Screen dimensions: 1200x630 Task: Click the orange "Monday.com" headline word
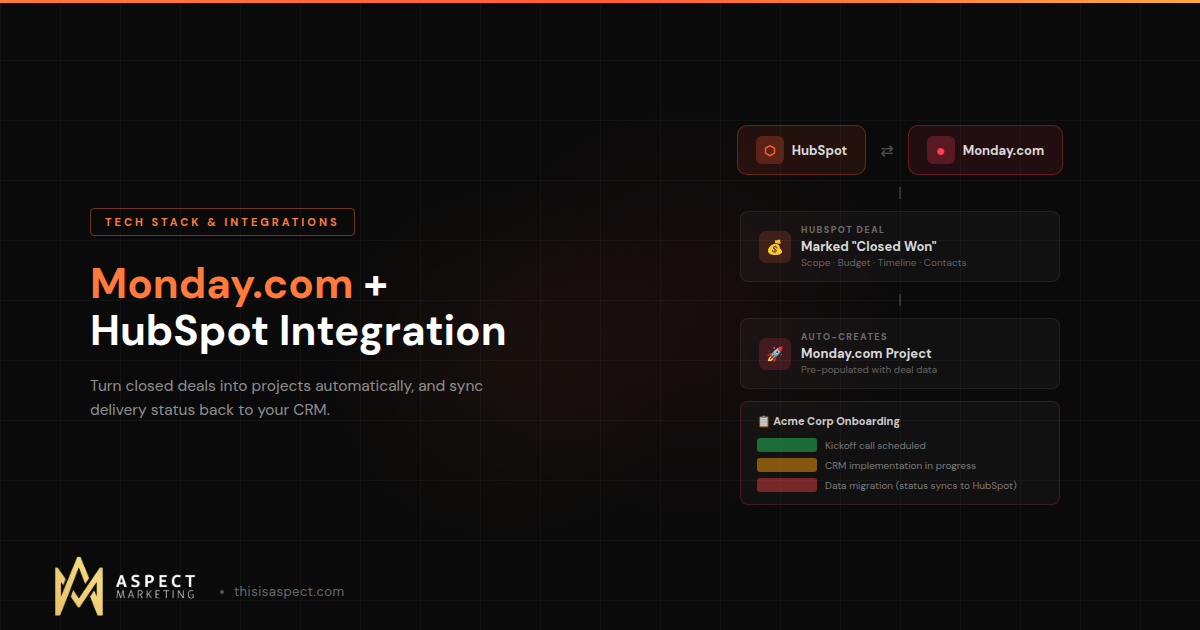pos(222,284)
